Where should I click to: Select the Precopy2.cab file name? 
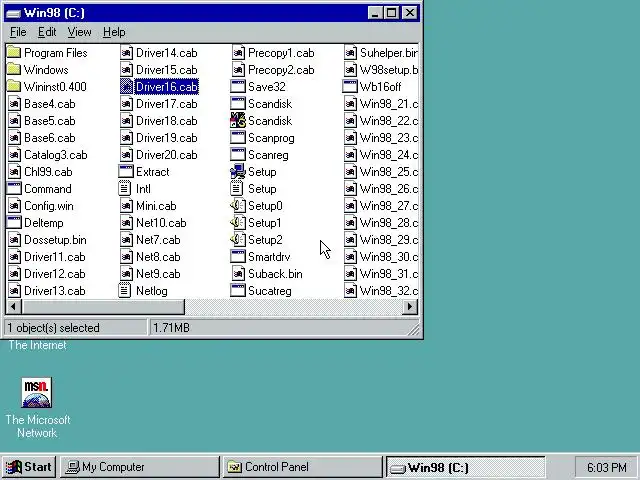(281, 70)
